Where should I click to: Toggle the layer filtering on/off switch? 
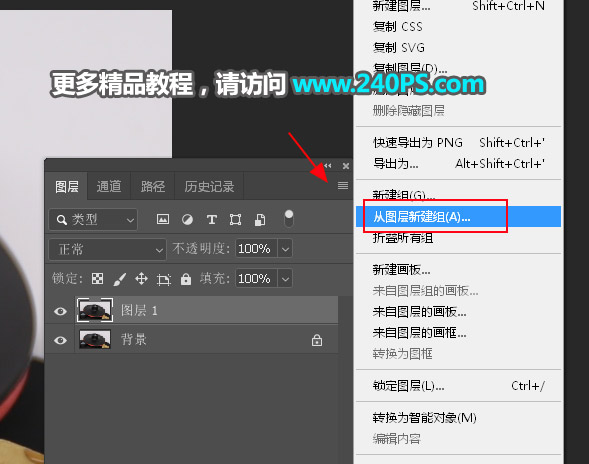288,219
